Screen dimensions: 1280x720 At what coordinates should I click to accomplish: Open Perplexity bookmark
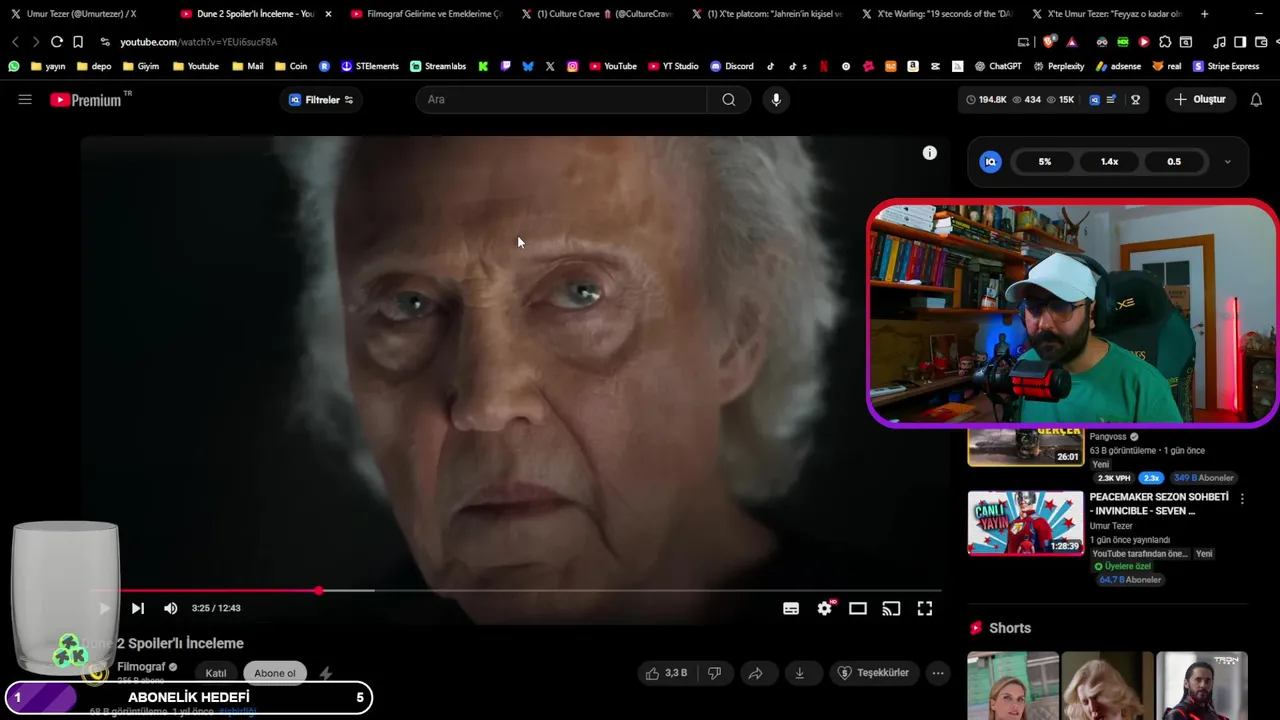(1058, 66)
